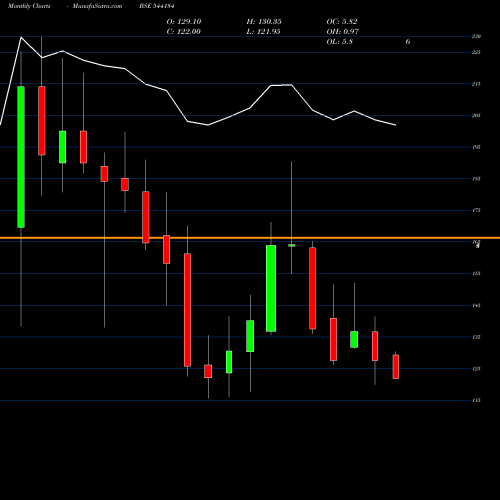
Task: Select the "OL: 5.8" readout
Action: click(340, 41)
